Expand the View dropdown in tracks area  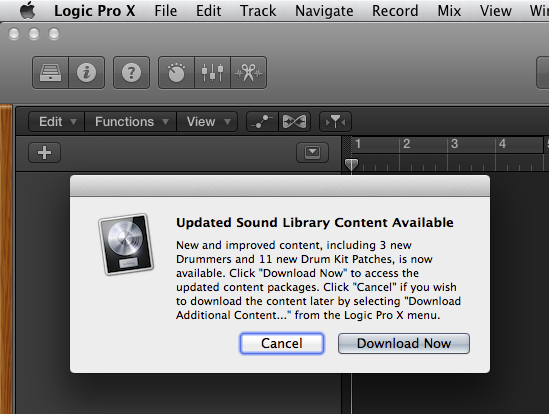(207, 122)
